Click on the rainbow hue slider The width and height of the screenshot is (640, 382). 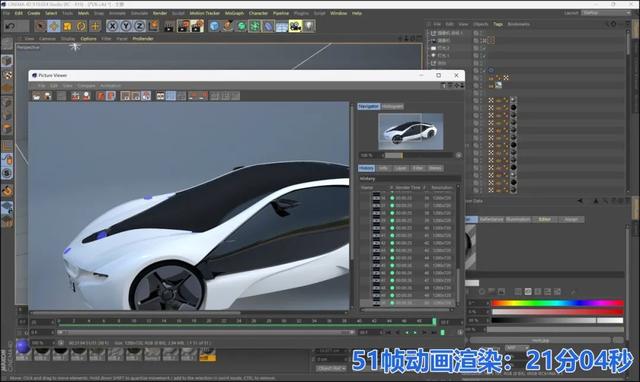pos(558,303)
